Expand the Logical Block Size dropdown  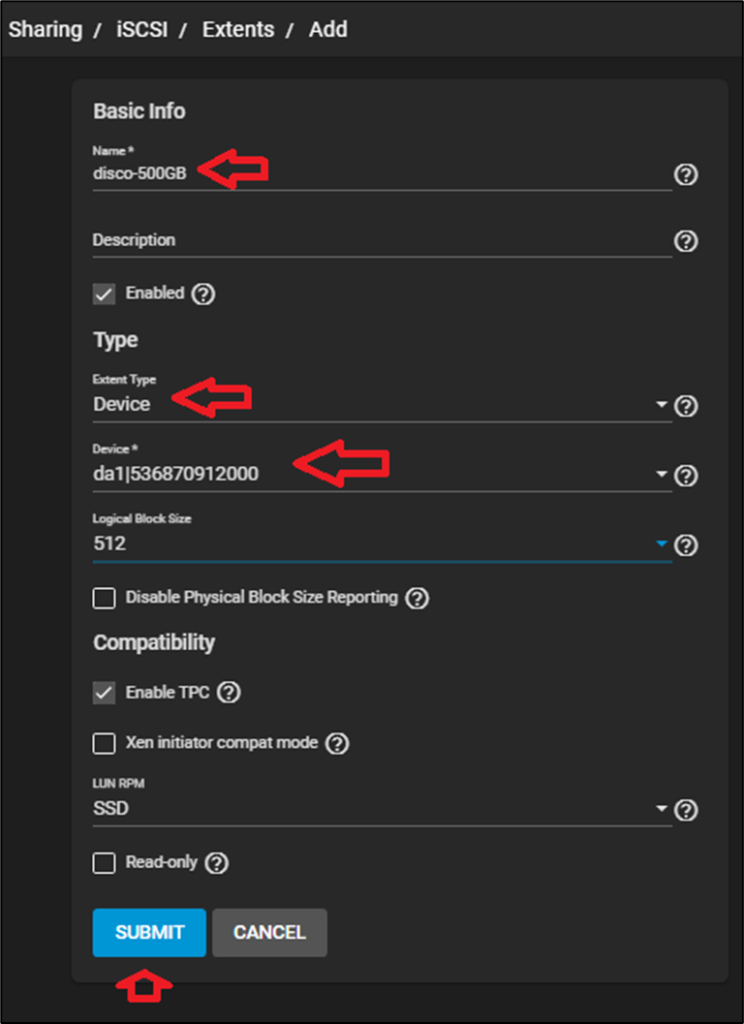[x=380, y=545]
